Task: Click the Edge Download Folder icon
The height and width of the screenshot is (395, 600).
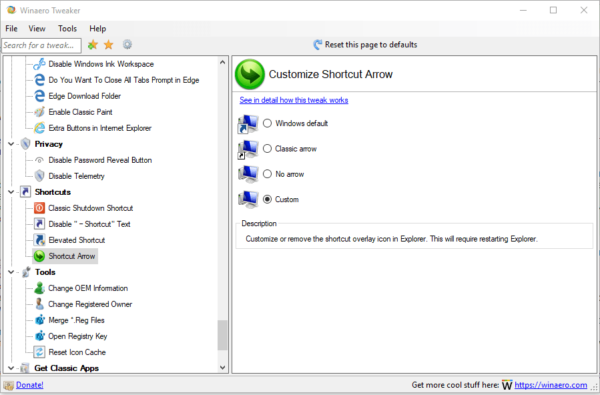Action: point(39,96)
